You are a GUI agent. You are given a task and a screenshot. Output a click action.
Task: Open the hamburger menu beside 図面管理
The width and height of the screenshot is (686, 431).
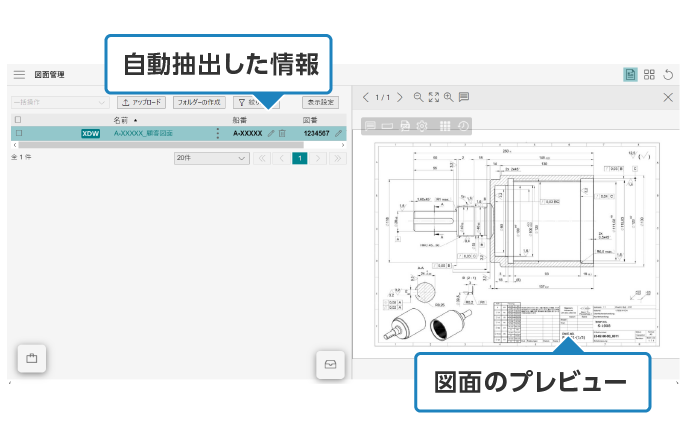(19, 74)
